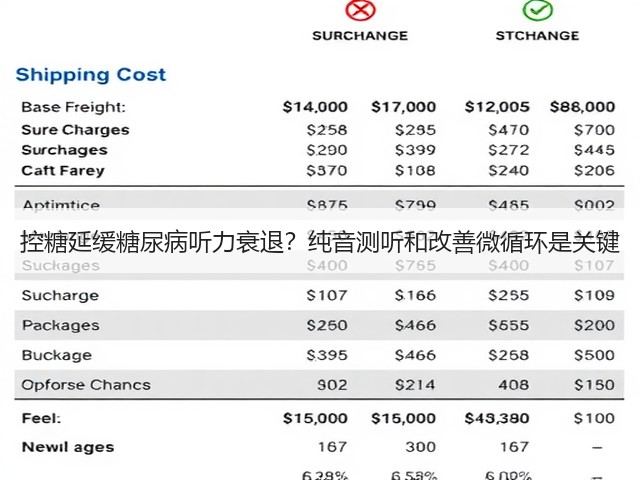Click the Surchages row label
Viewport: 640px width, 480px height.
[x=64, y=150]
